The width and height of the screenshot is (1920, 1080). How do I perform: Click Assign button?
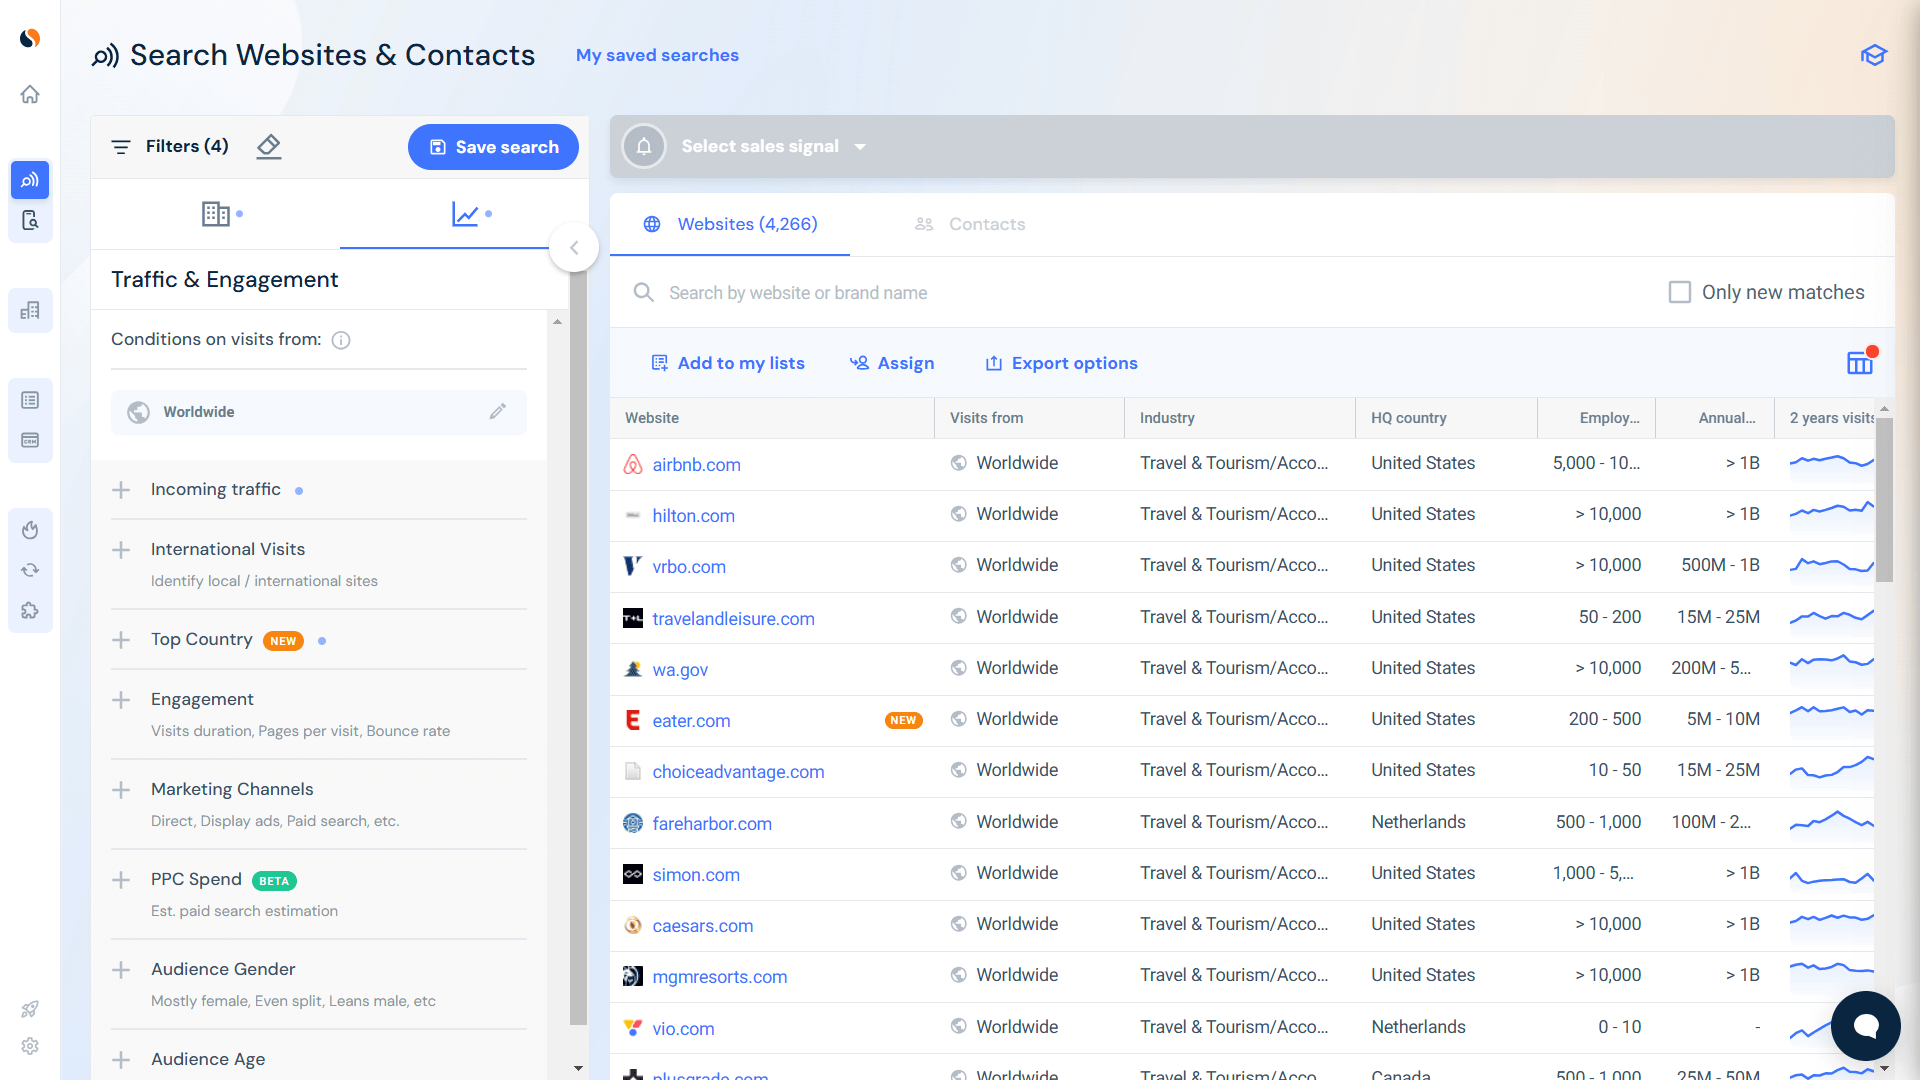892,363
